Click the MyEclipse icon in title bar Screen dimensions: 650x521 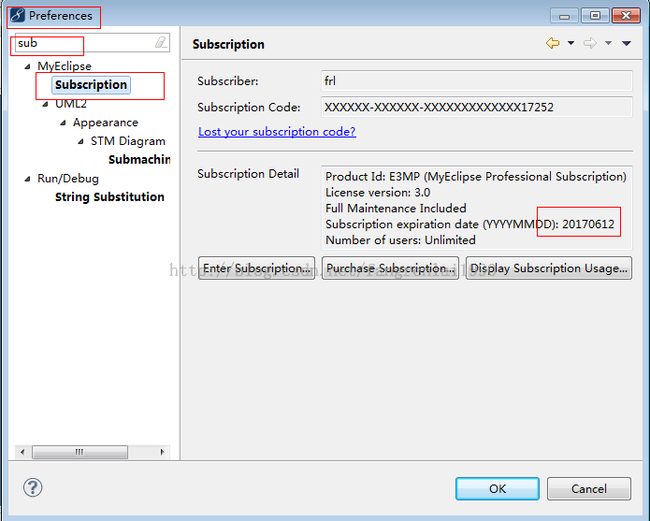coord(18,15)
